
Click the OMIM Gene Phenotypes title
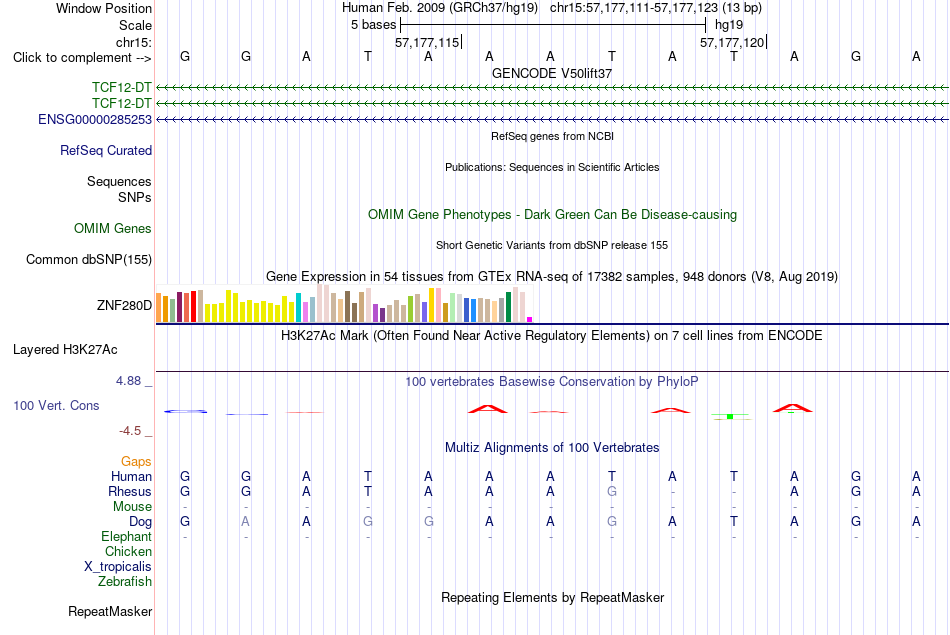click(x=553, y=214)
